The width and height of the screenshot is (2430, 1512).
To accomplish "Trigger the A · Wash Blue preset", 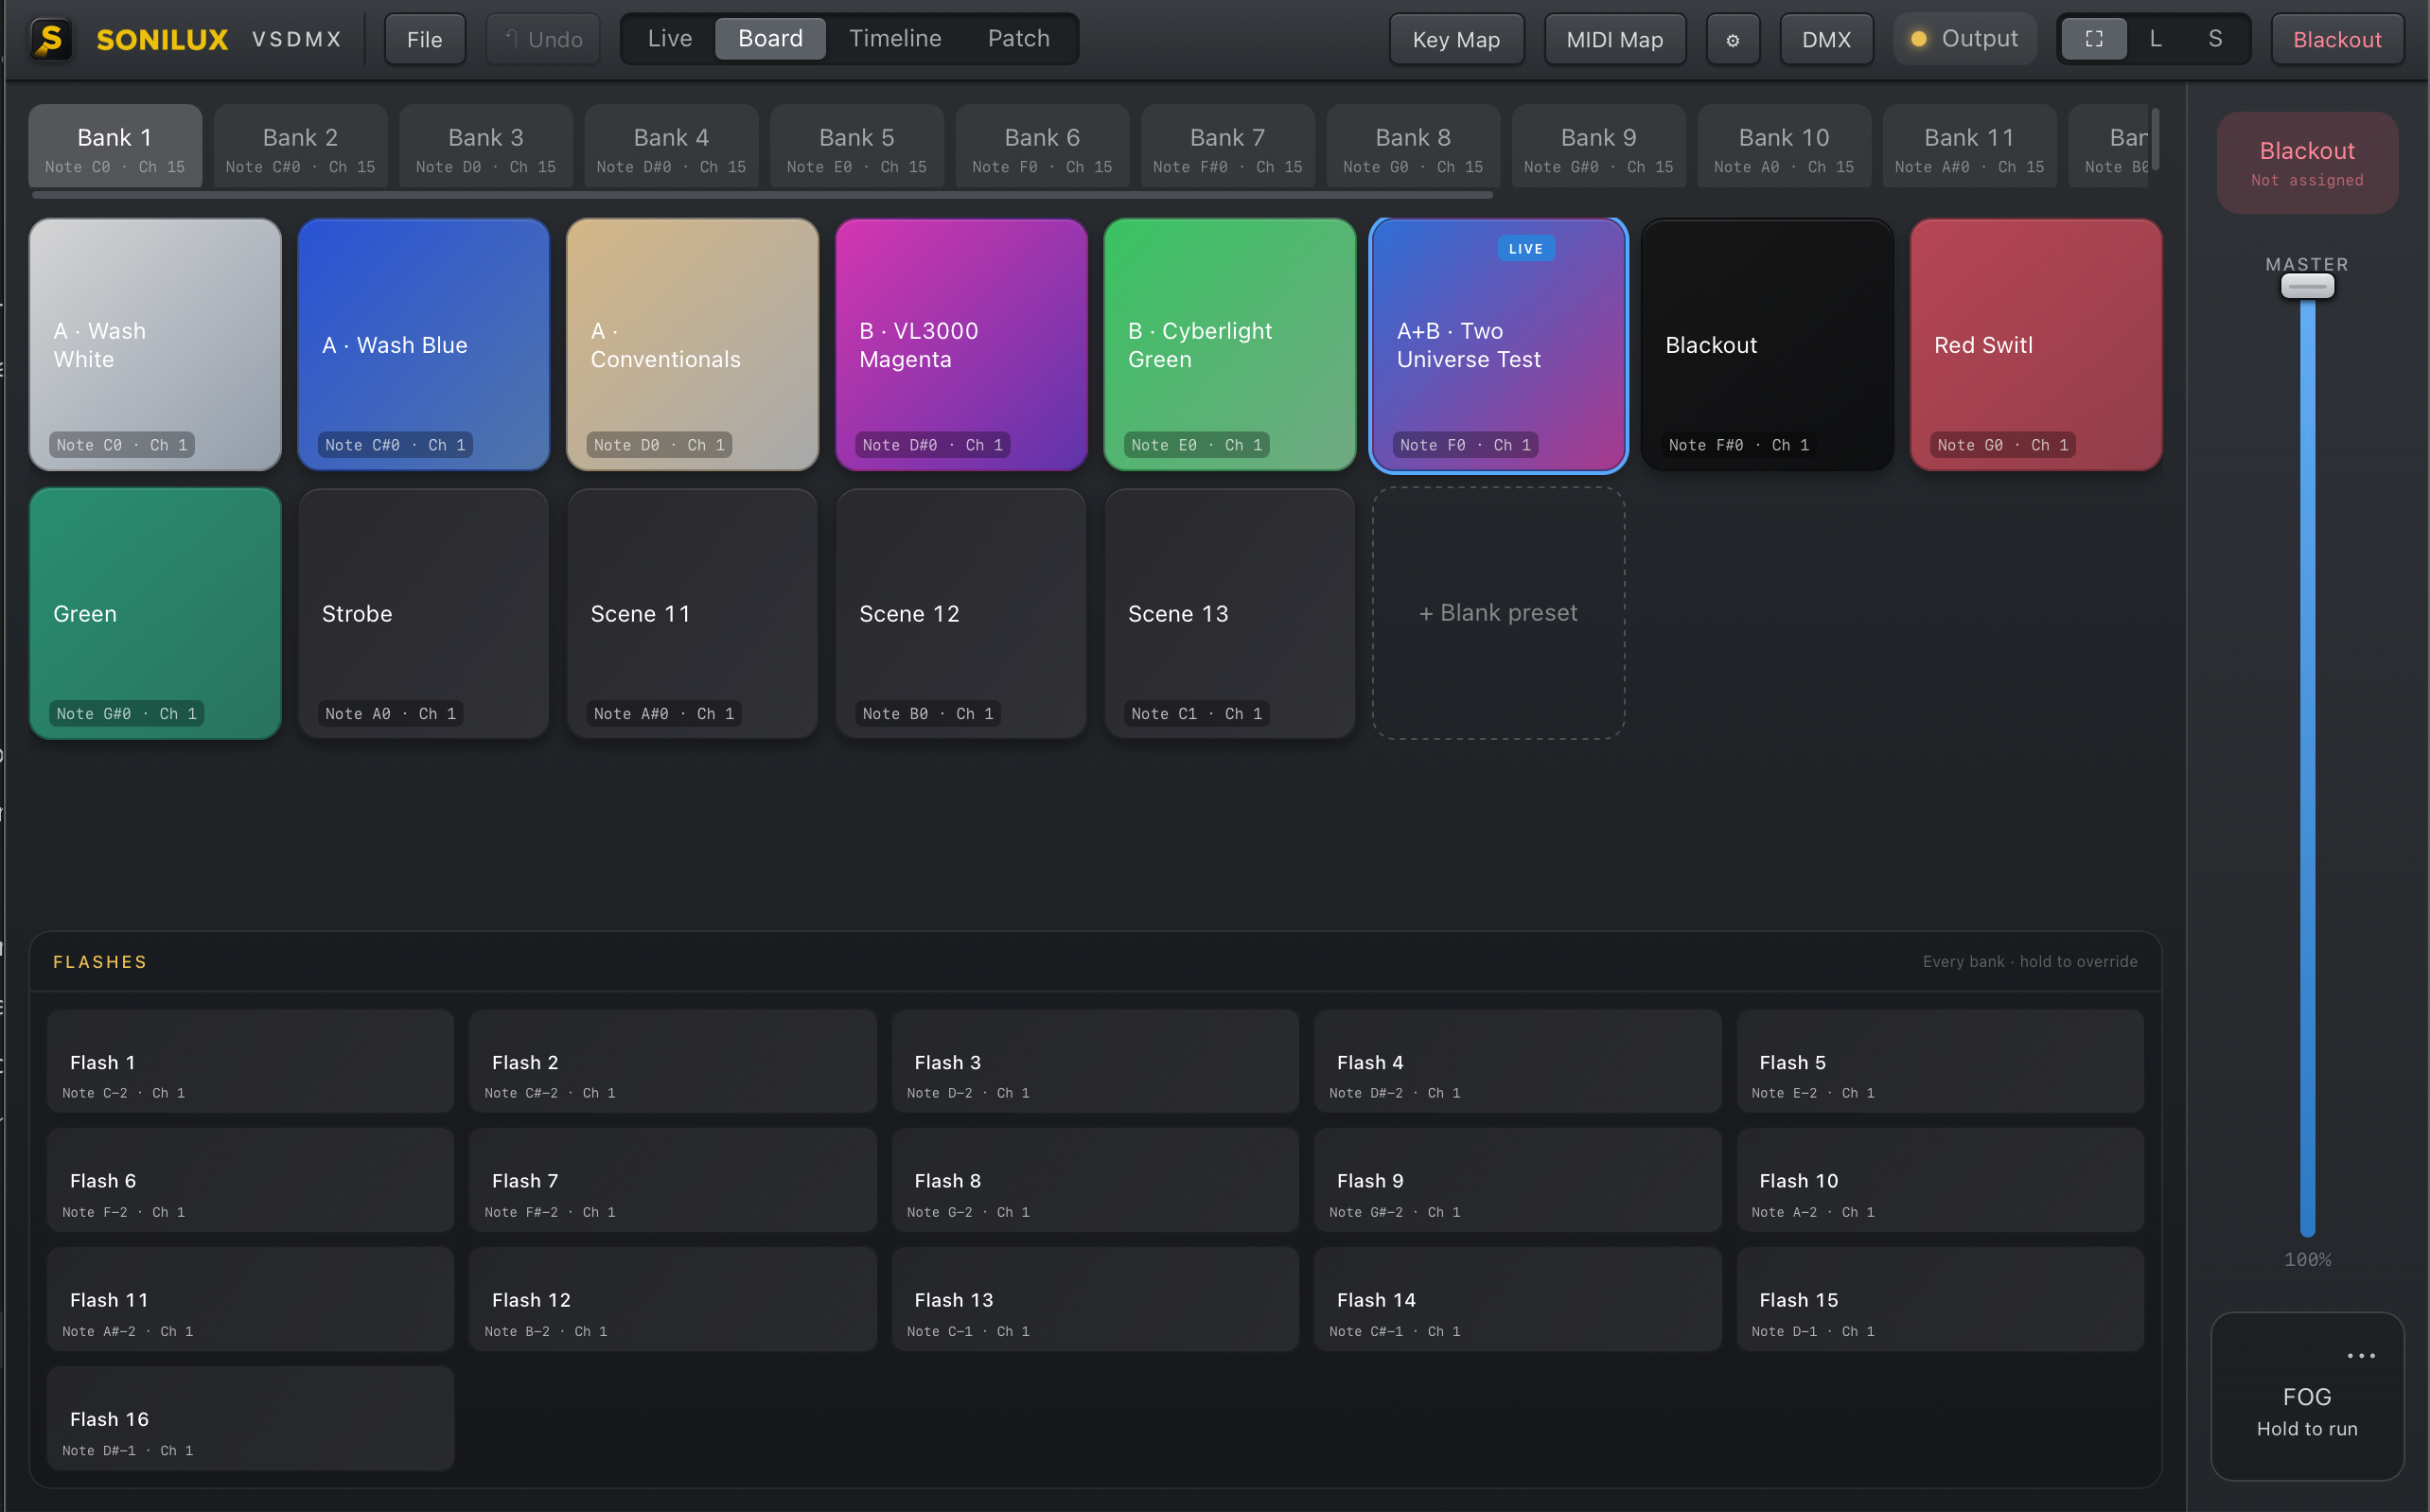I will pos(424,345).
